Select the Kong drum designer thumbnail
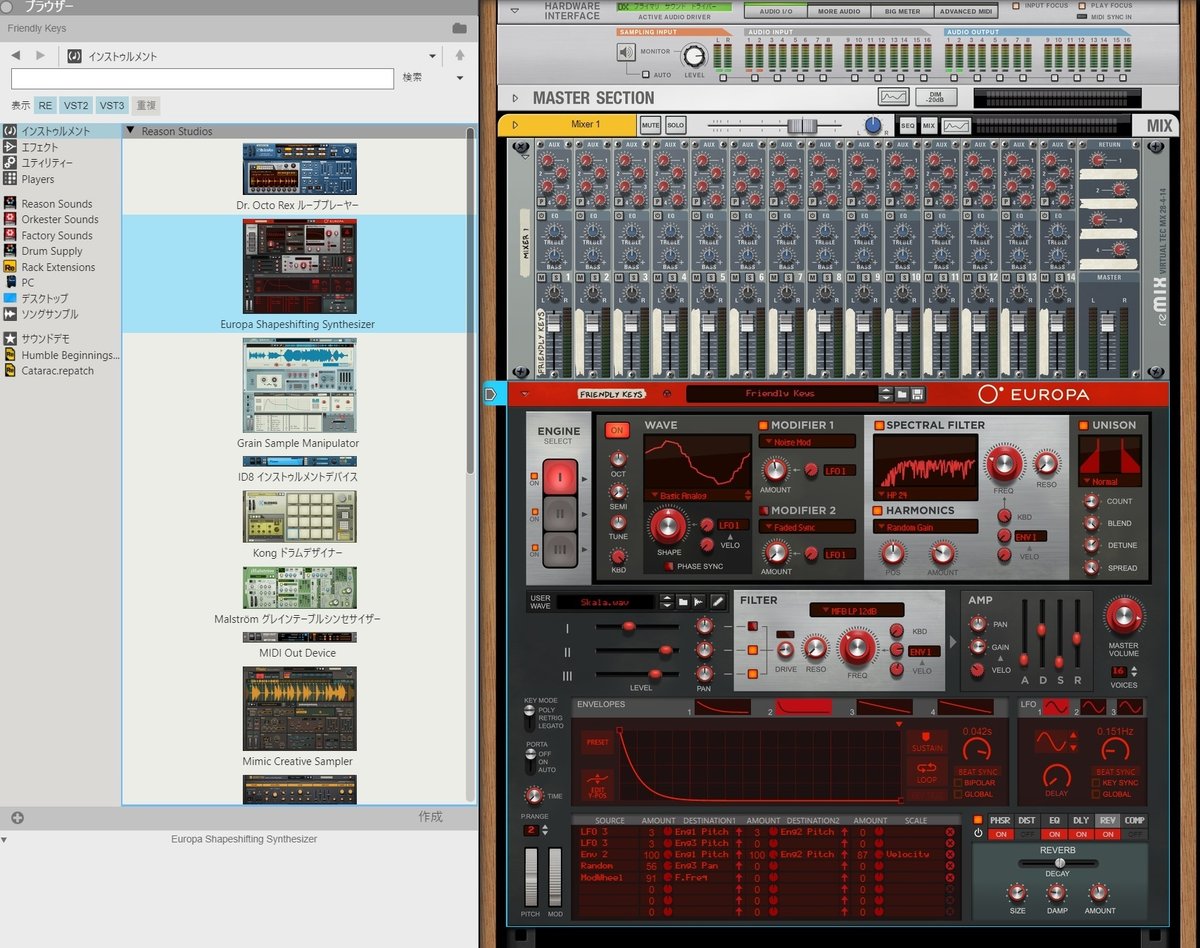1200x948 pixels. pos(298,516)
